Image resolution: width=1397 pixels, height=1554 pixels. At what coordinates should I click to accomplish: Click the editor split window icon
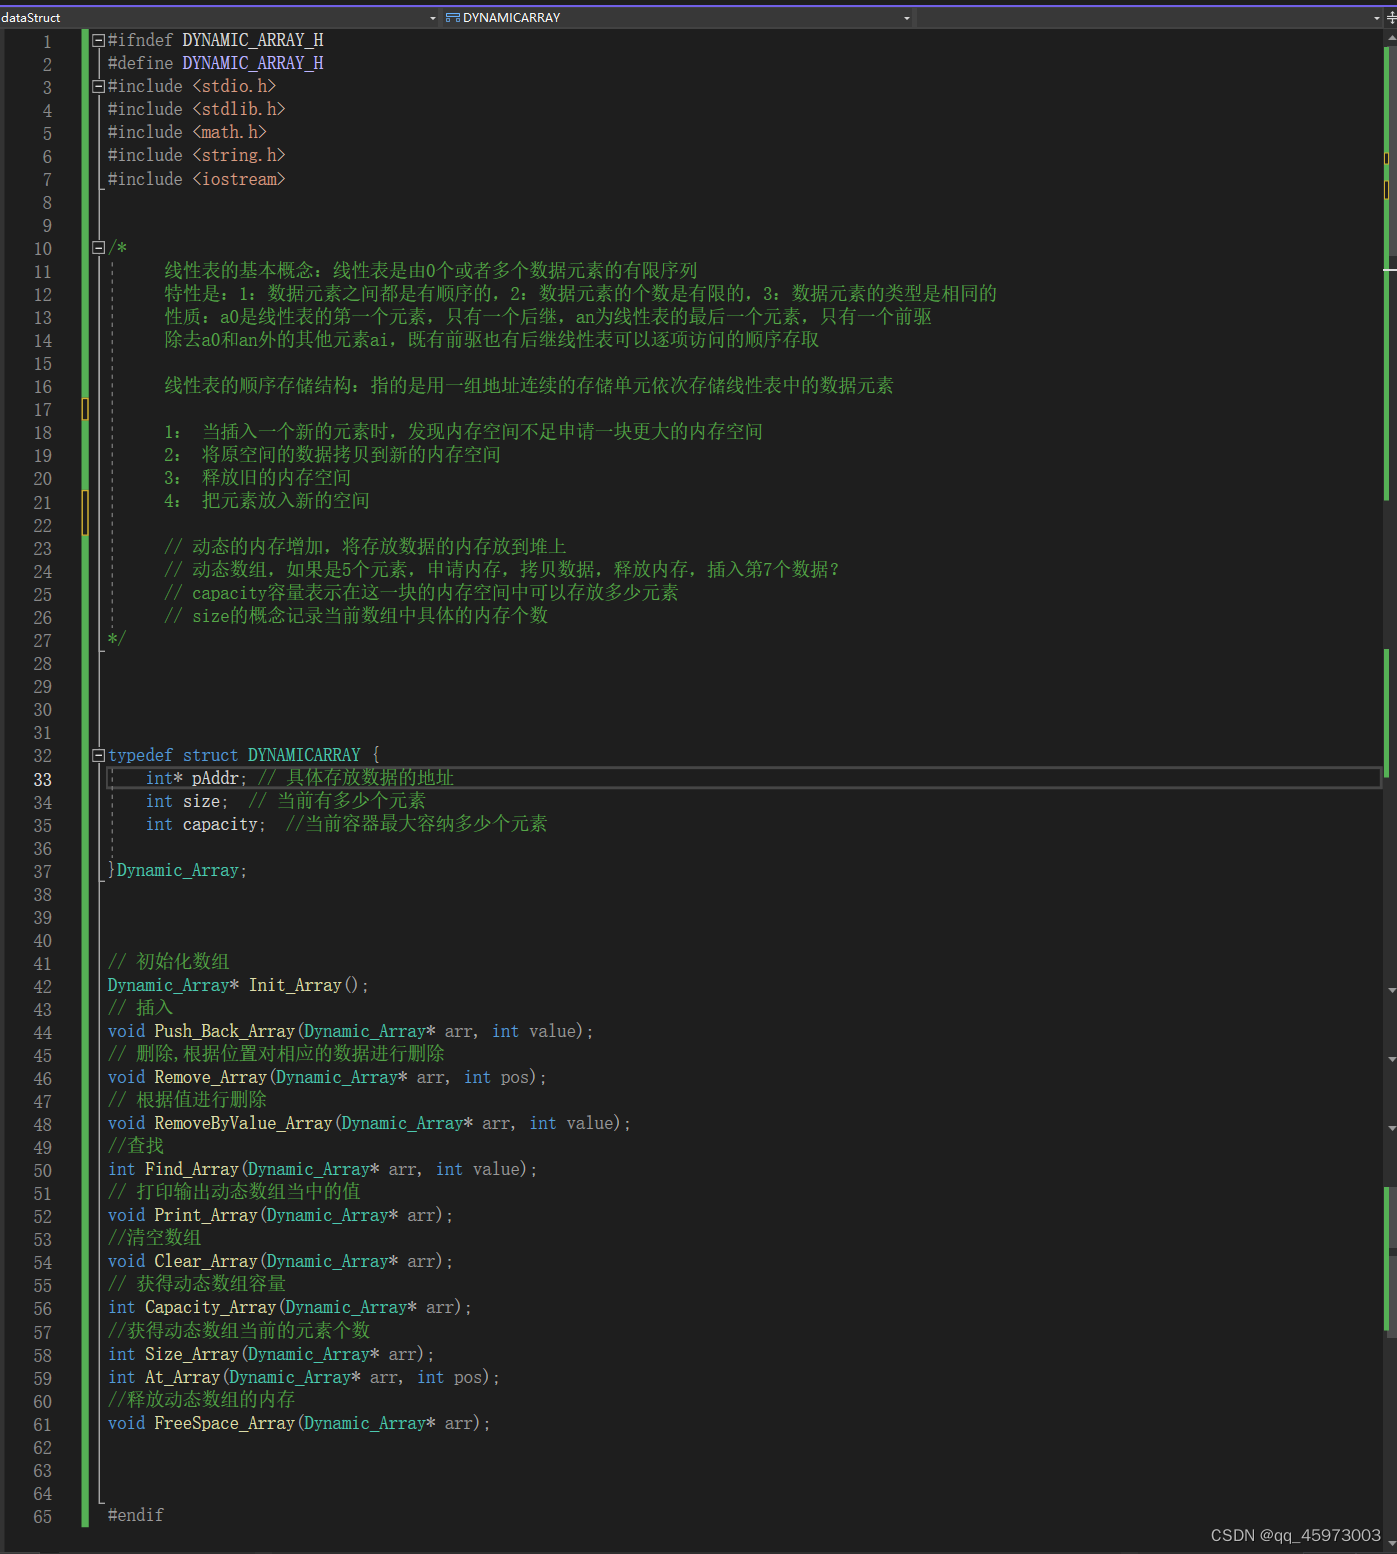pyautogui.click(x=1391, y=18)
